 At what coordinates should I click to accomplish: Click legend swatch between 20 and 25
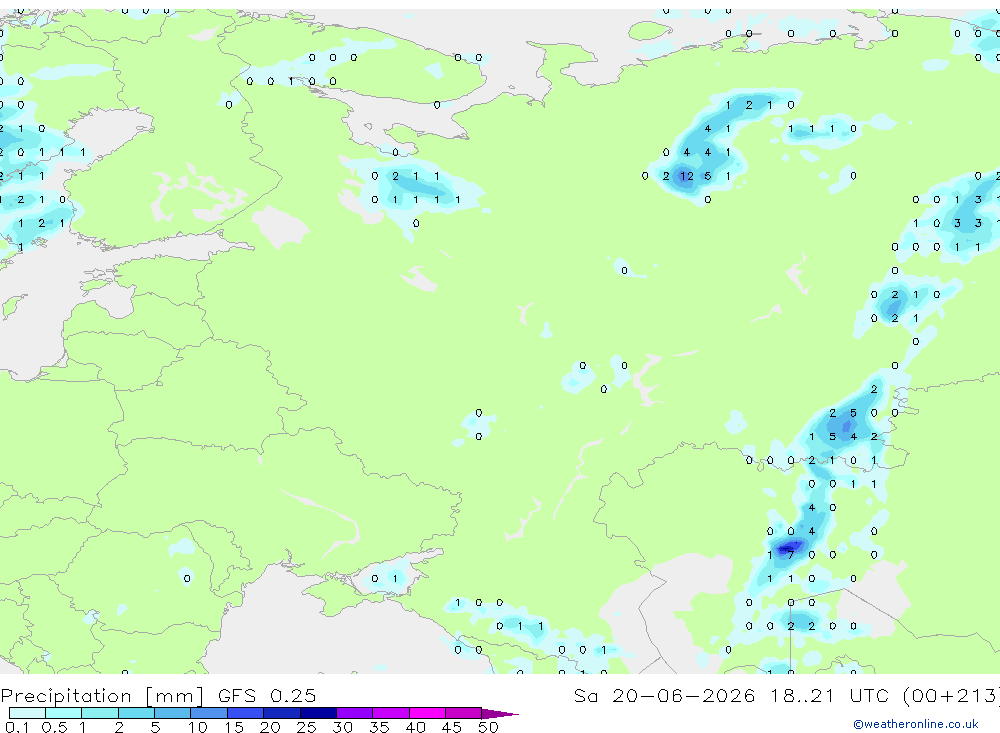tap(282, 713)
